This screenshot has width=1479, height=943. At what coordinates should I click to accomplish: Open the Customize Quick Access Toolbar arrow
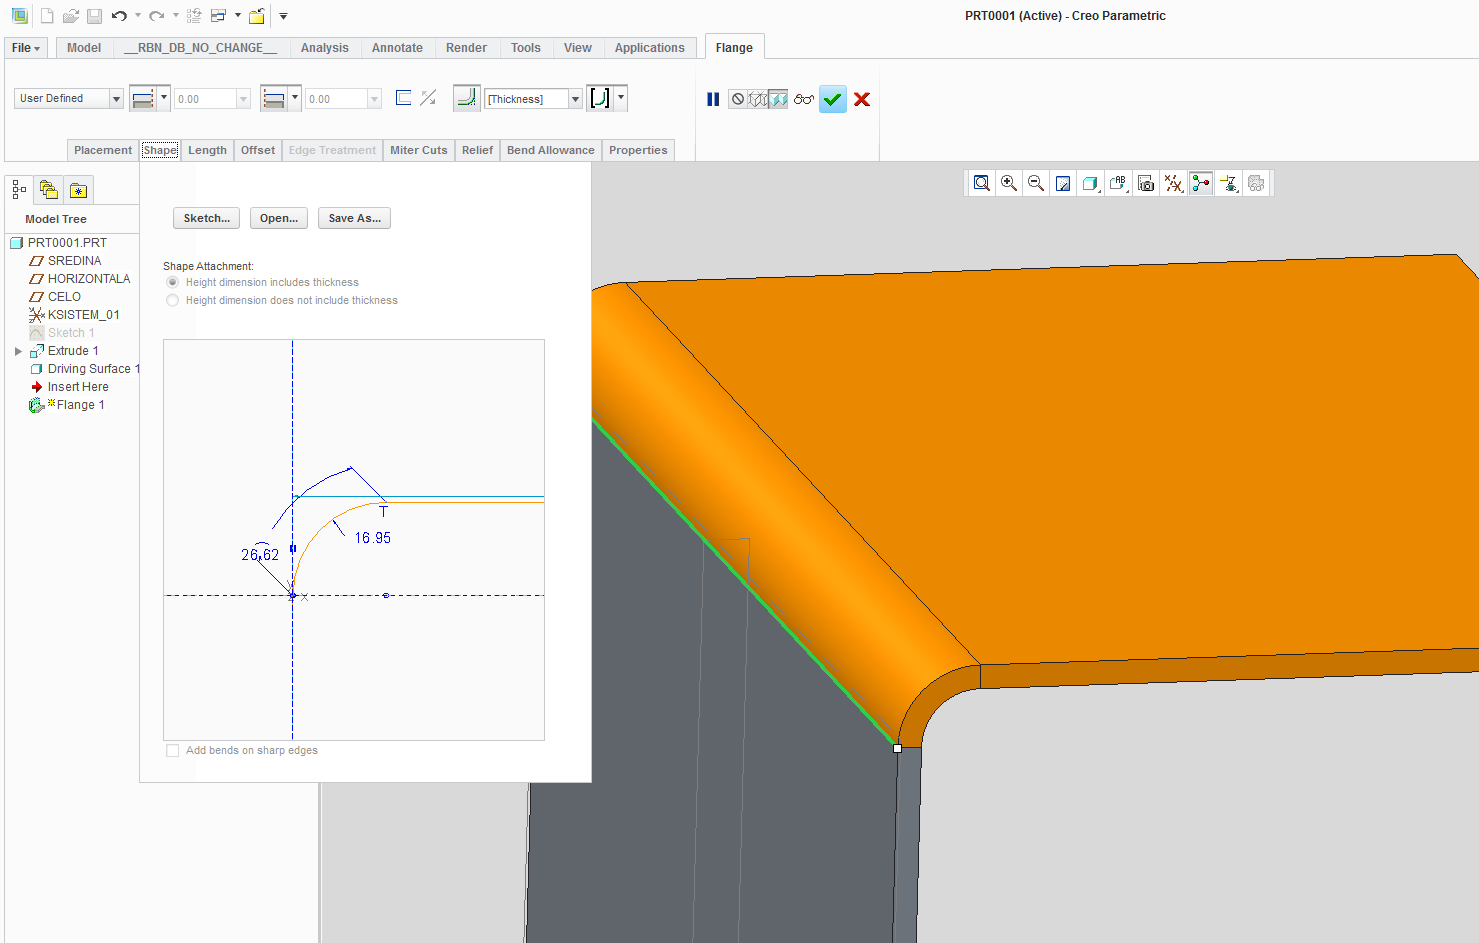click(283, 16)
